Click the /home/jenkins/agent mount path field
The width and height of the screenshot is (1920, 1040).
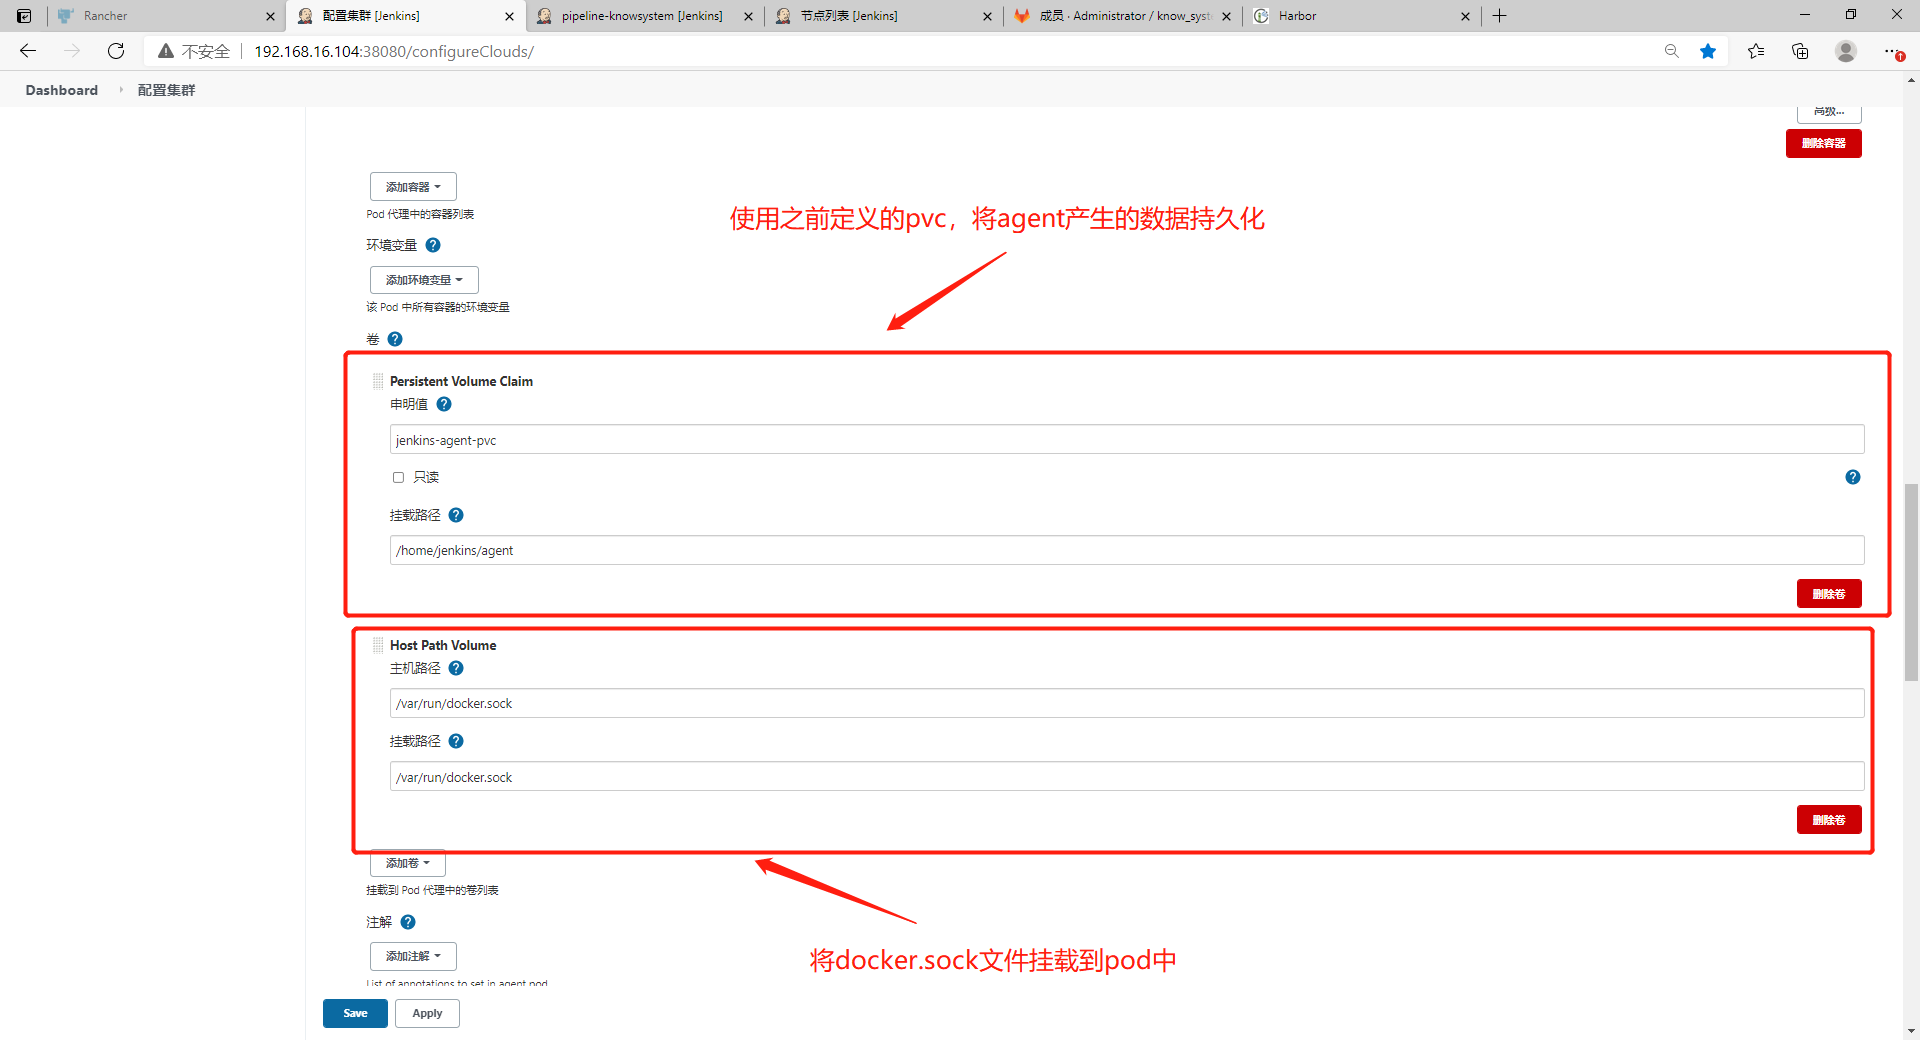click(x=1127, y=550)
